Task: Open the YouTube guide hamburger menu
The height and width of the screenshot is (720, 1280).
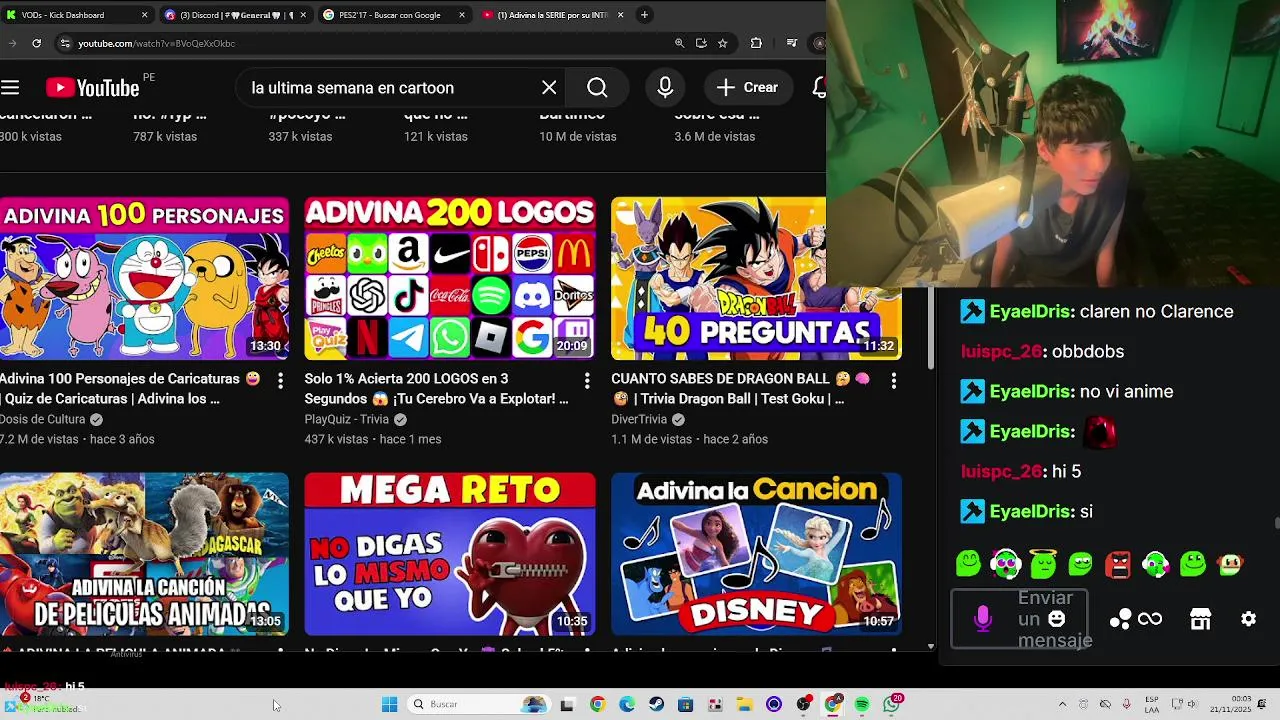Action: [10, 88]
